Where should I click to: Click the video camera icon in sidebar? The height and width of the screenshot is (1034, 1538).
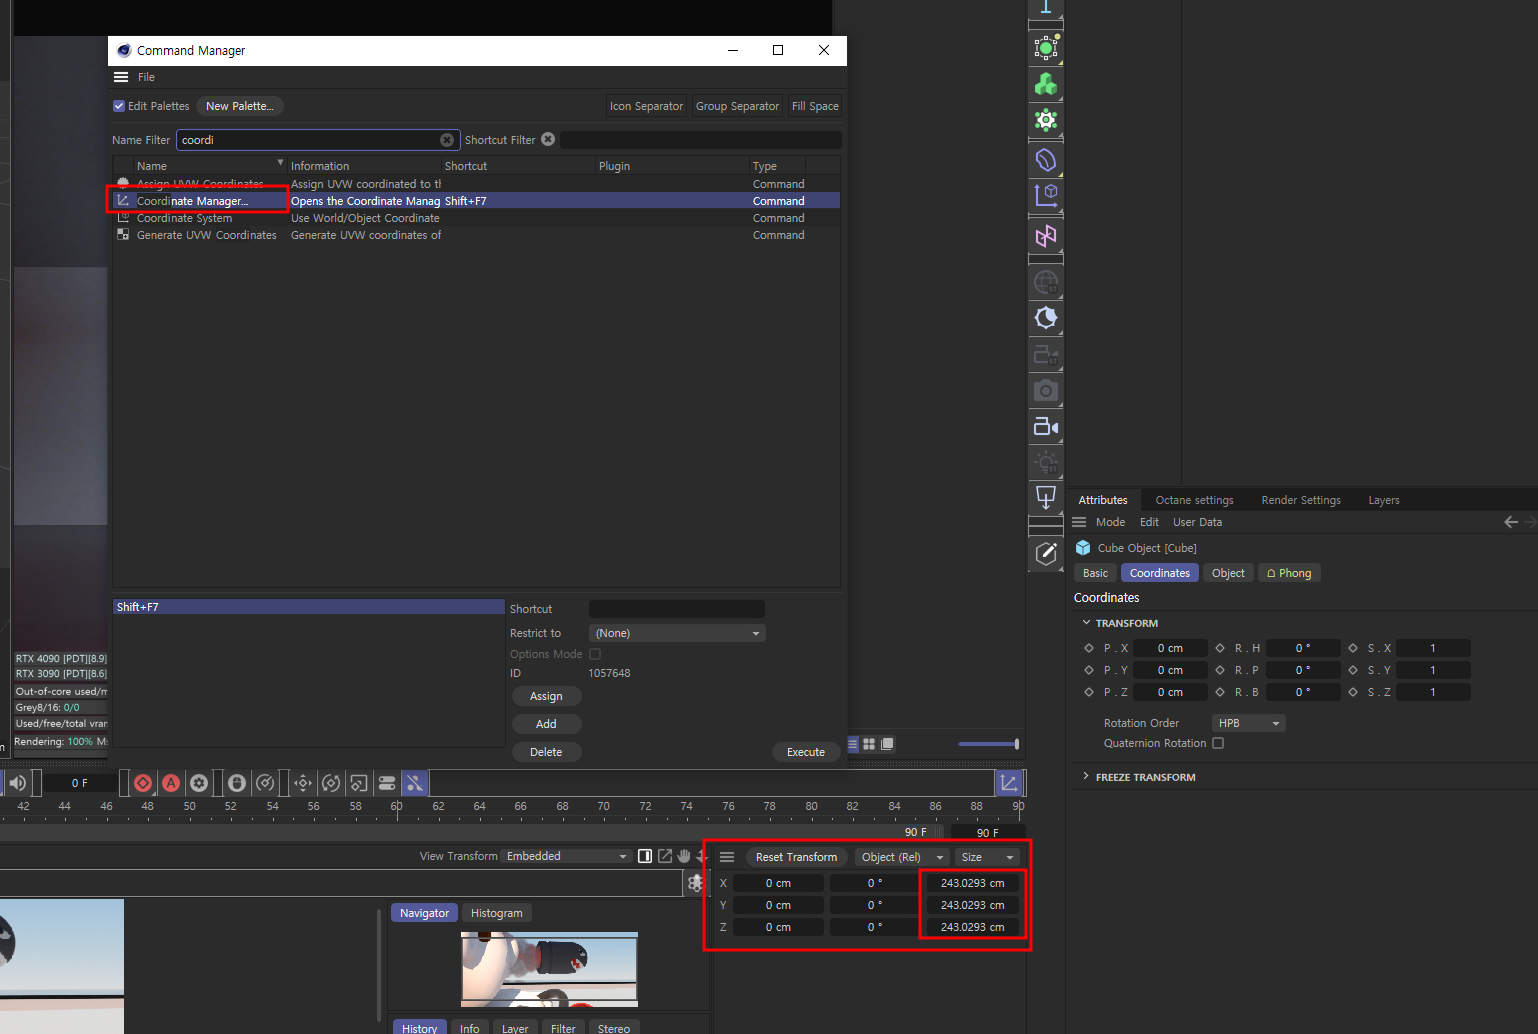click(1046, 427)
